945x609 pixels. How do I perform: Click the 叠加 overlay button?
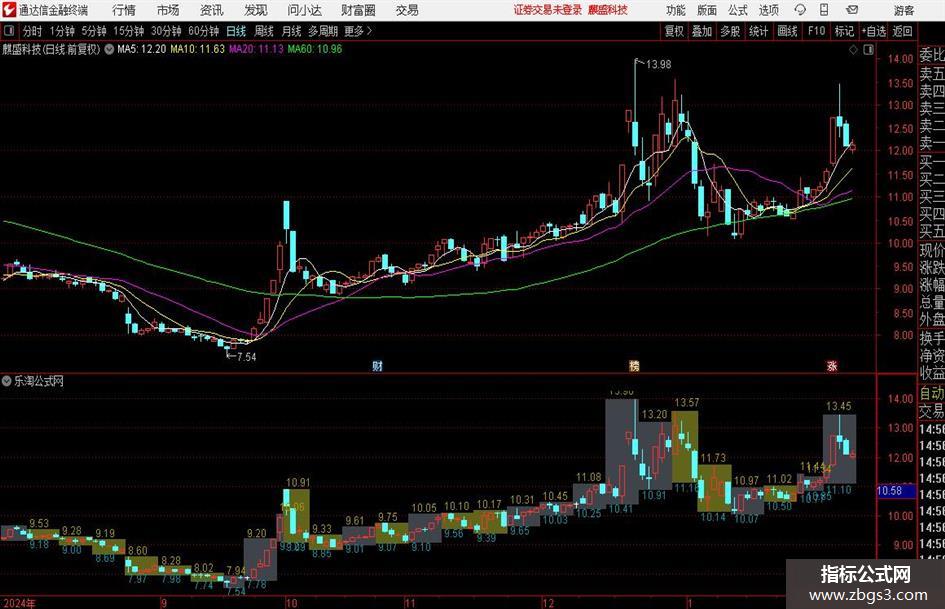click(x=702, y=31)
